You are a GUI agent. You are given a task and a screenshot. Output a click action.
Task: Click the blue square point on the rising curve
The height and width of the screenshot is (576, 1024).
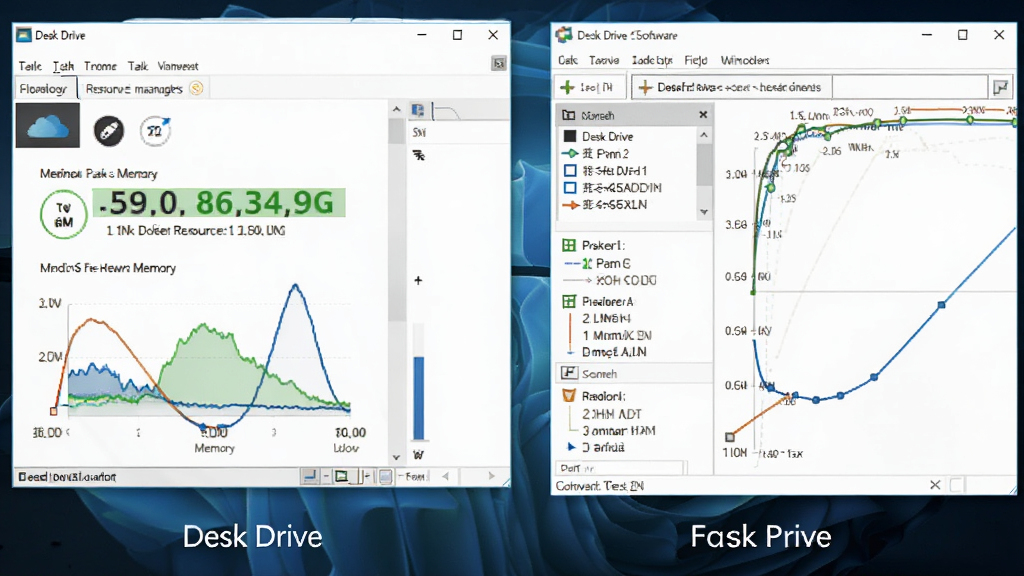pyautogui.click(x=941, y=305)
